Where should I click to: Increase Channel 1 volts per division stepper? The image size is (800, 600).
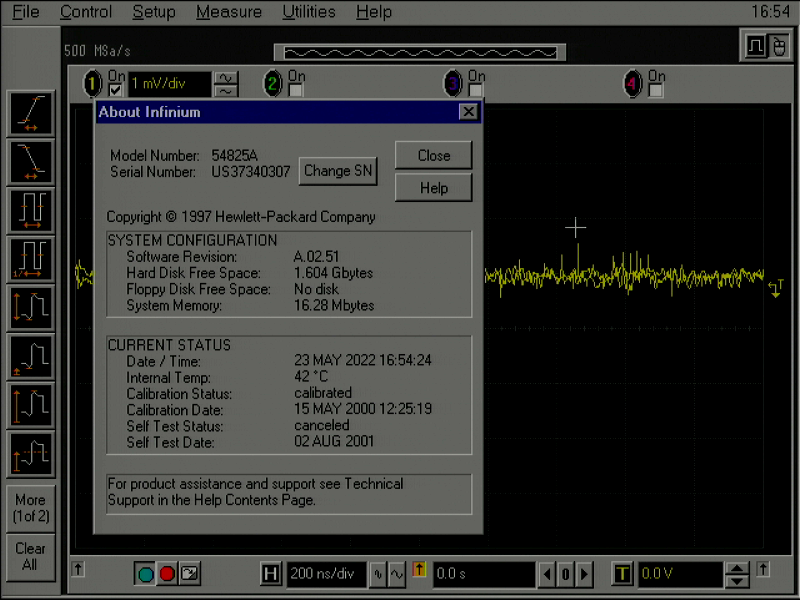tap(226, 79)
